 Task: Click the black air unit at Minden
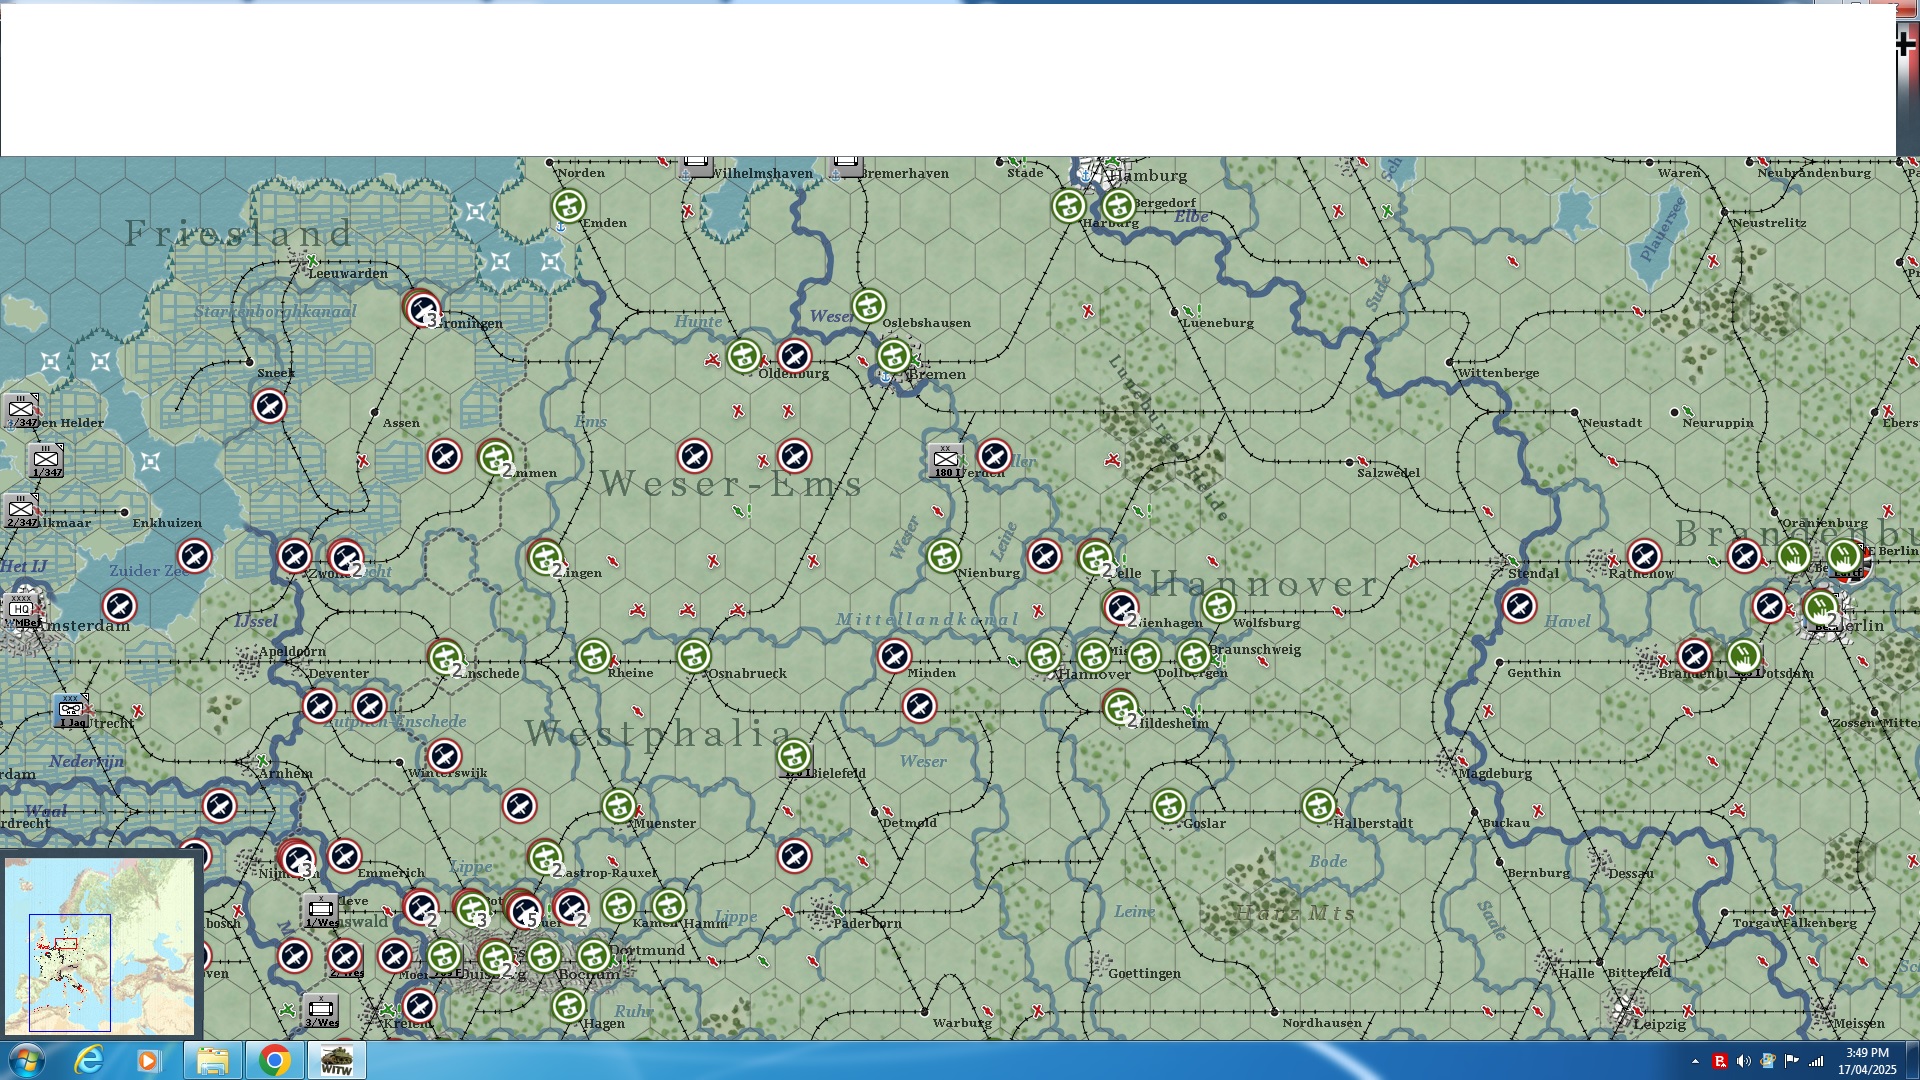tap(894, 656)
